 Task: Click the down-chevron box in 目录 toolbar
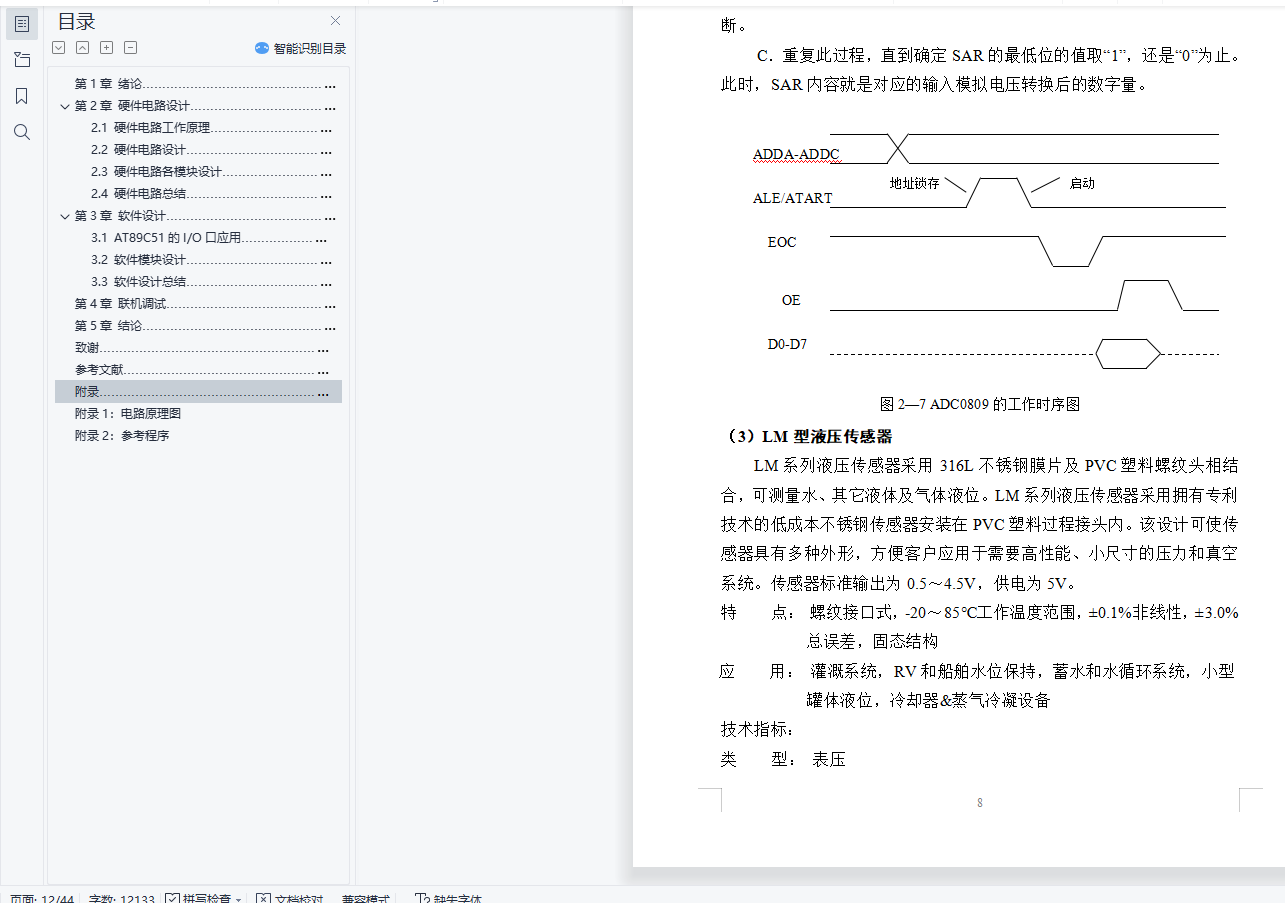click(58, 47)
